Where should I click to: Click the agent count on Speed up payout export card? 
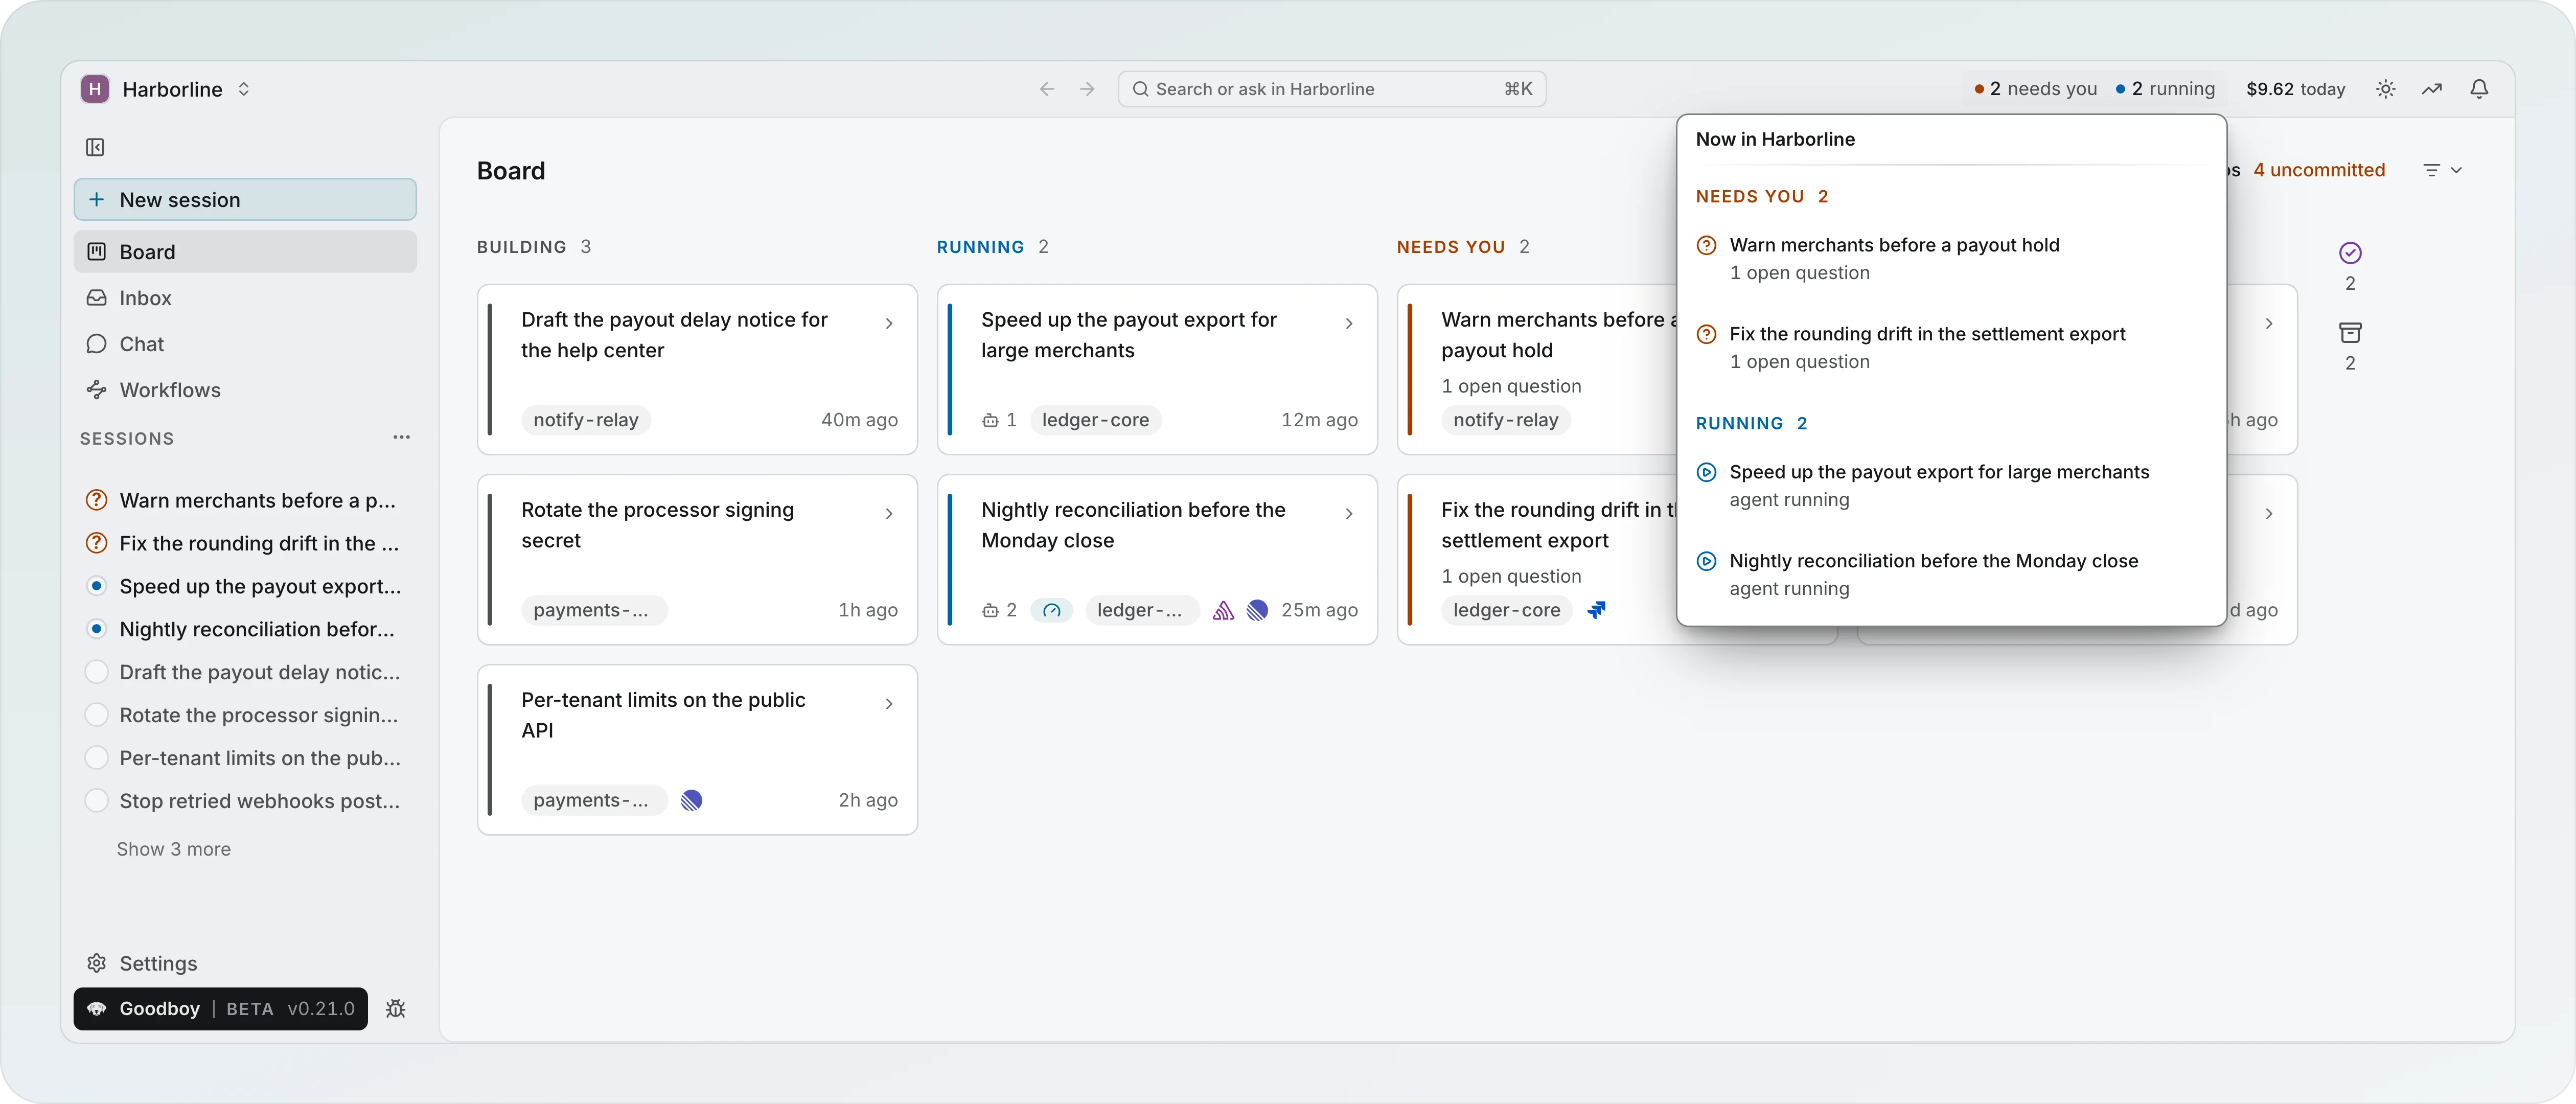tap(999, 420)
